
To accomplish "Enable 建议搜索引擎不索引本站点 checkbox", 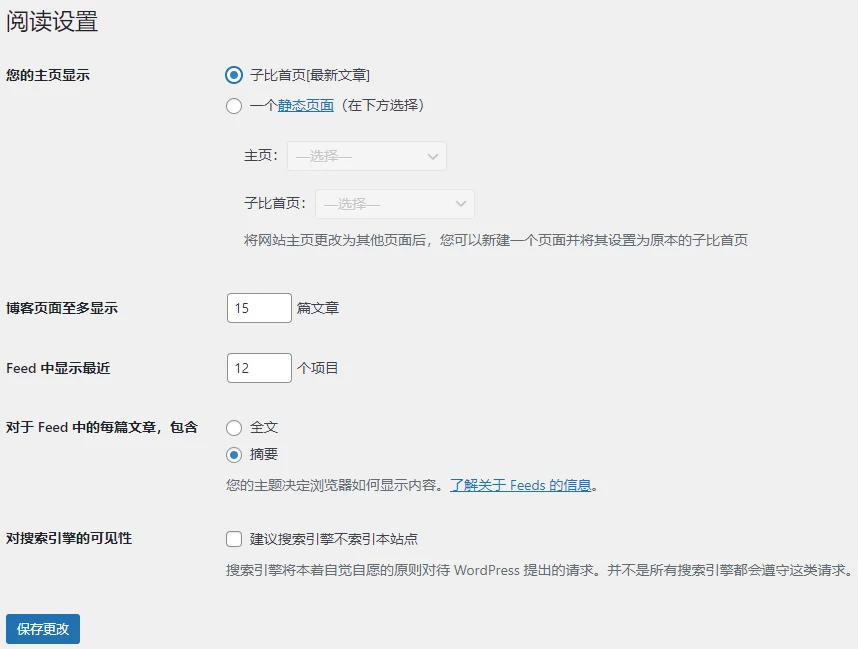I will pos(234,539).
